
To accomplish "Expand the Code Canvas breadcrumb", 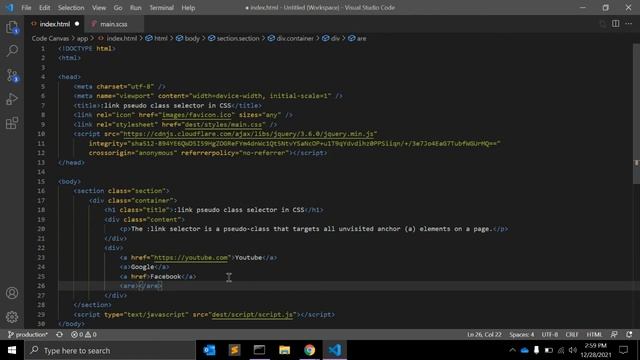I will pyautogui.click(x=50, y=38).
